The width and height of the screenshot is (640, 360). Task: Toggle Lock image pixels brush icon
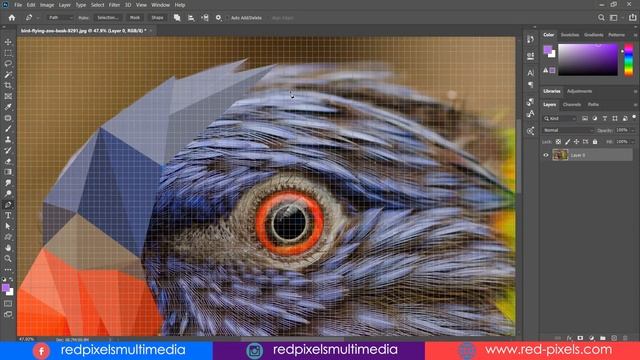tap(567, 142)
